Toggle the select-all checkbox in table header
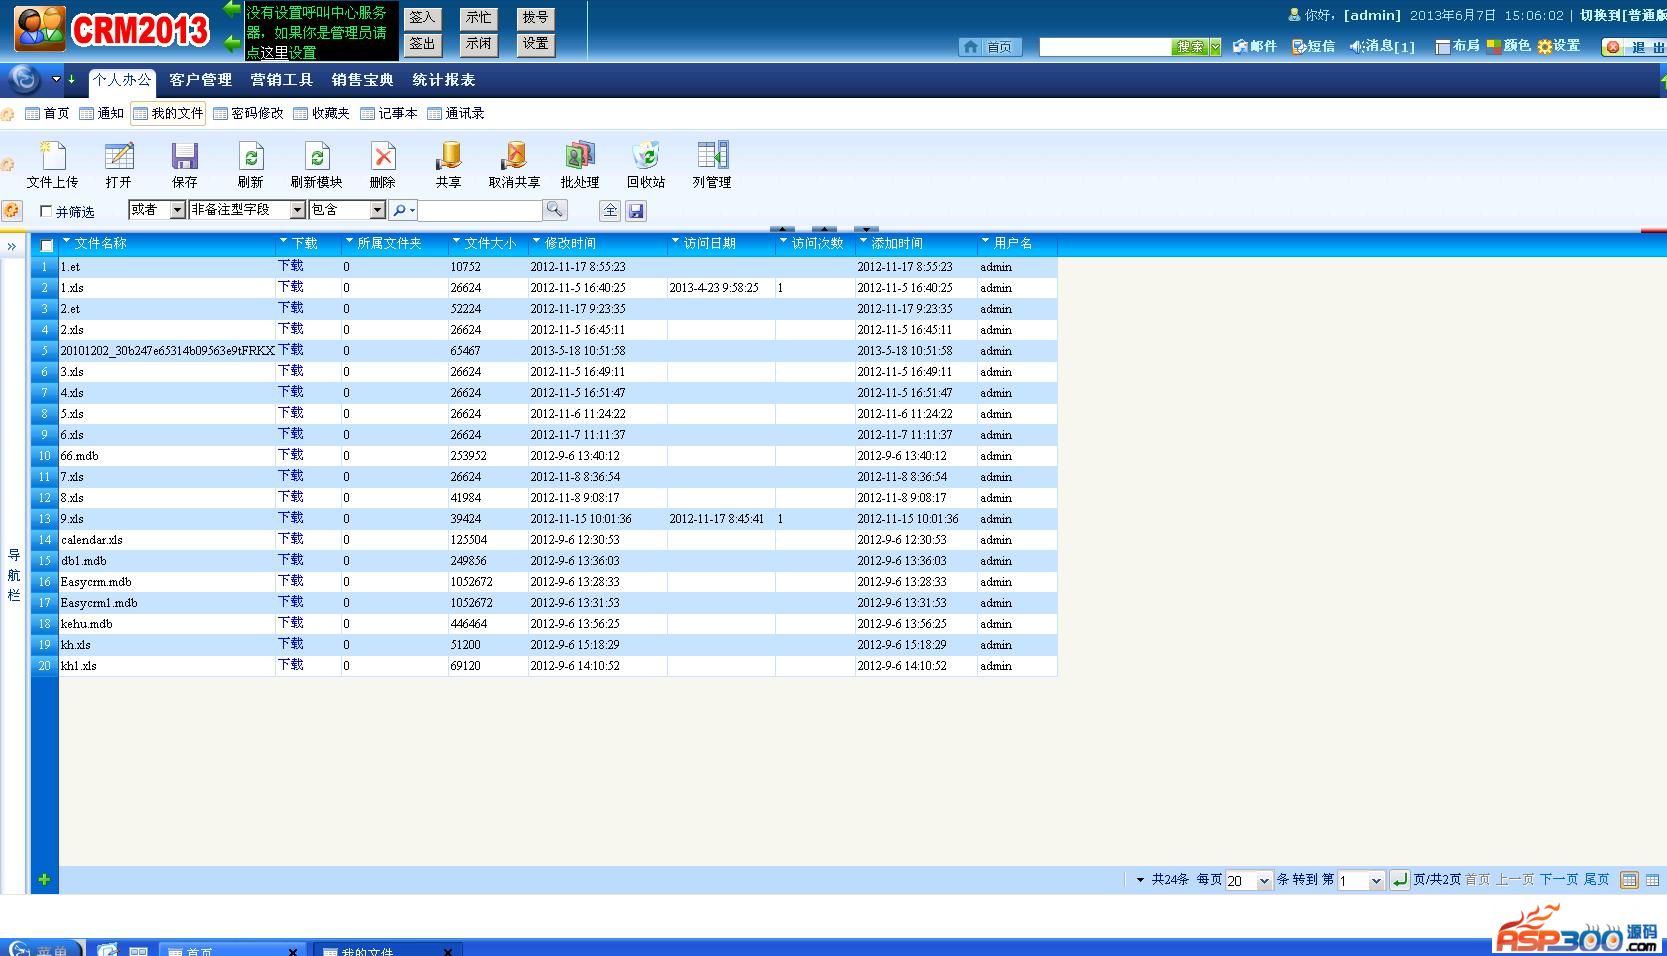This screenshot has width=1667, height=956. click(x=46, y=245)
